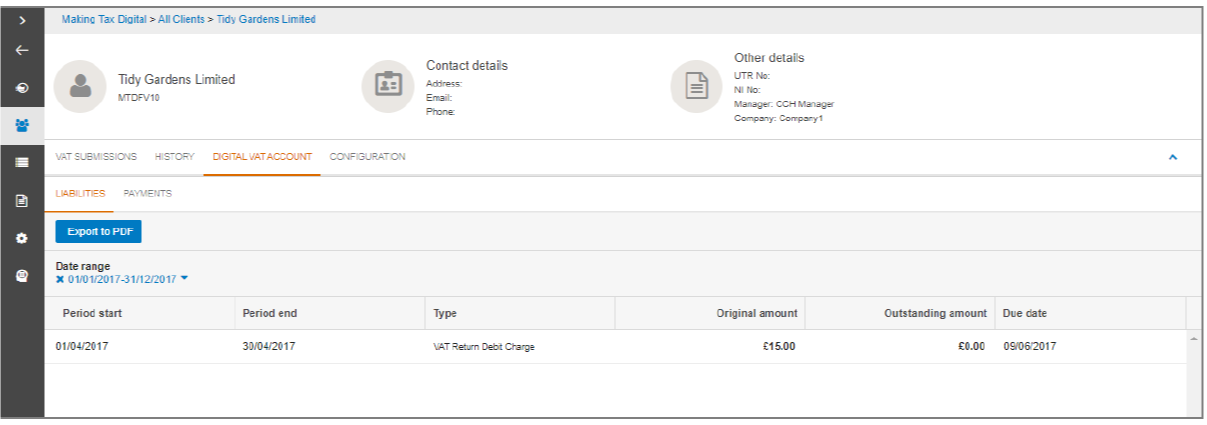This screenshot has width=1207, height=425.
Task: Follow the All Clients breadcrumb link
Action: [x=181, y=19]
